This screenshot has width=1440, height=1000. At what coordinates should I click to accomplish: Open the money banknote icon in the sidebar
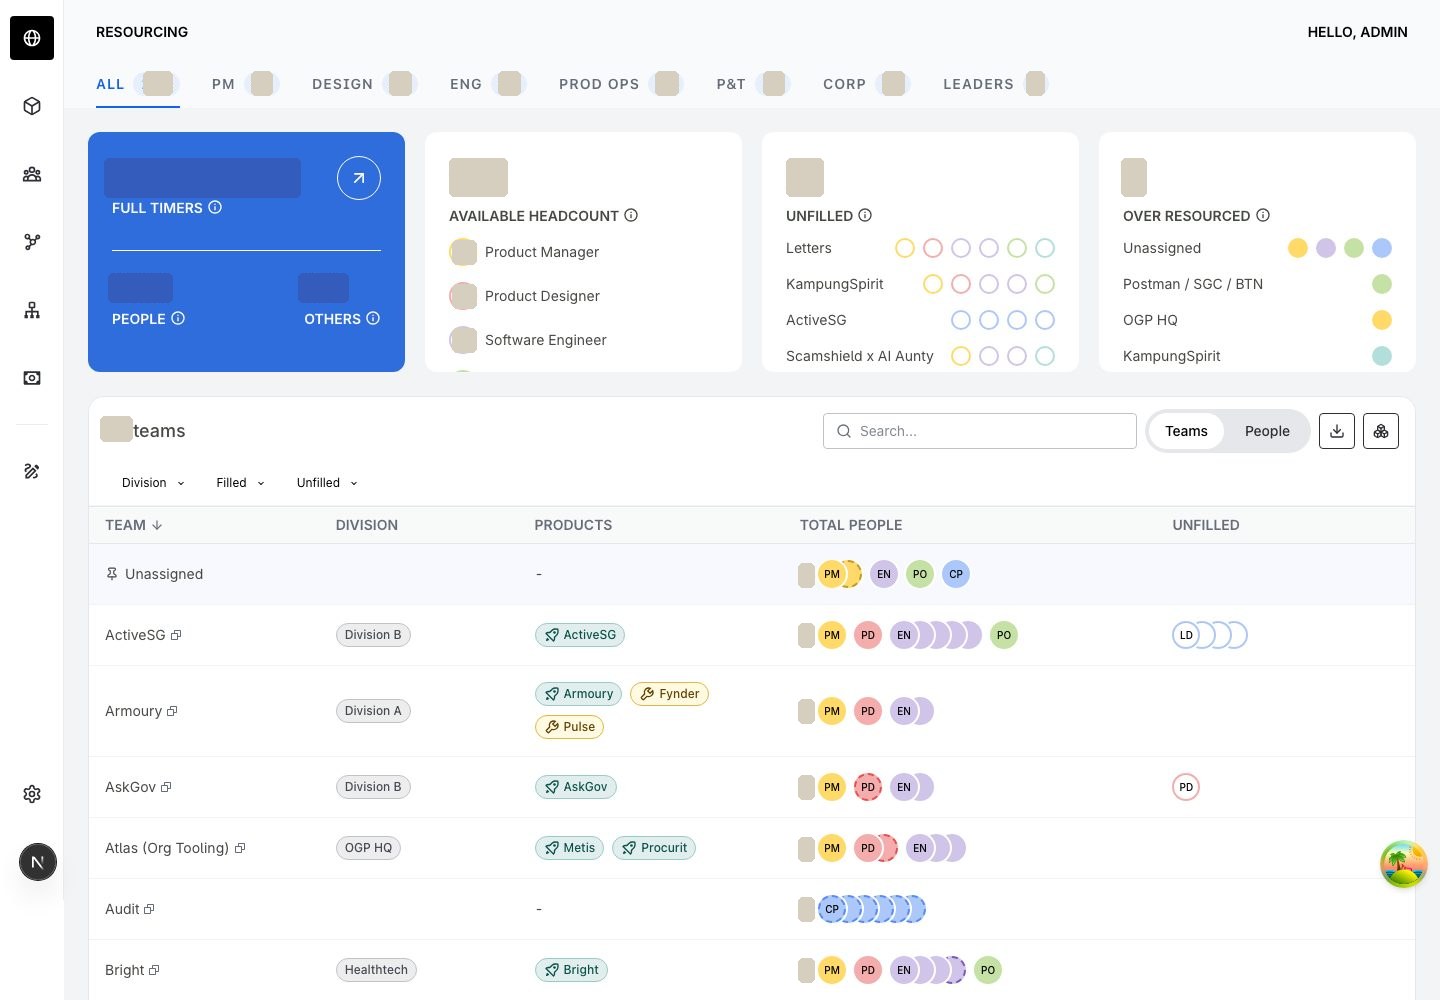tap(32, 378)
